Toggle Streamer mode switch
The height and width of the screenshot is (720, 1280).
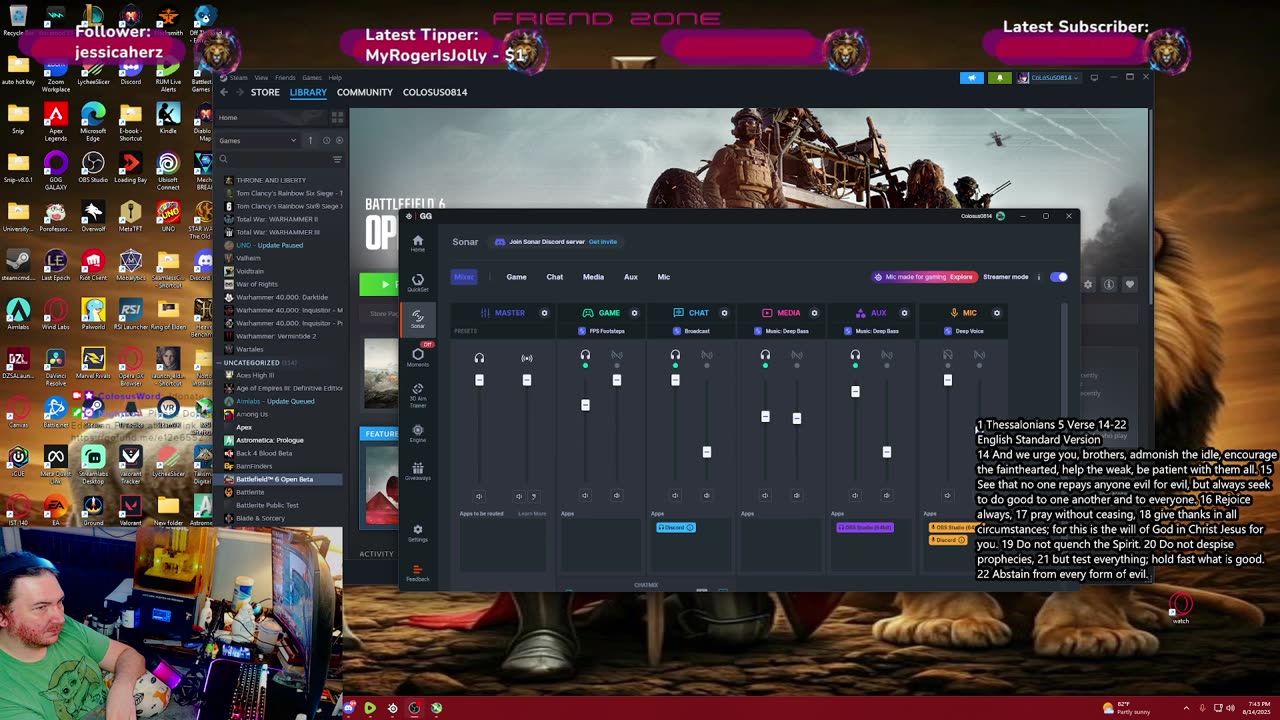pyautogui.click(x=1059, y=277)
